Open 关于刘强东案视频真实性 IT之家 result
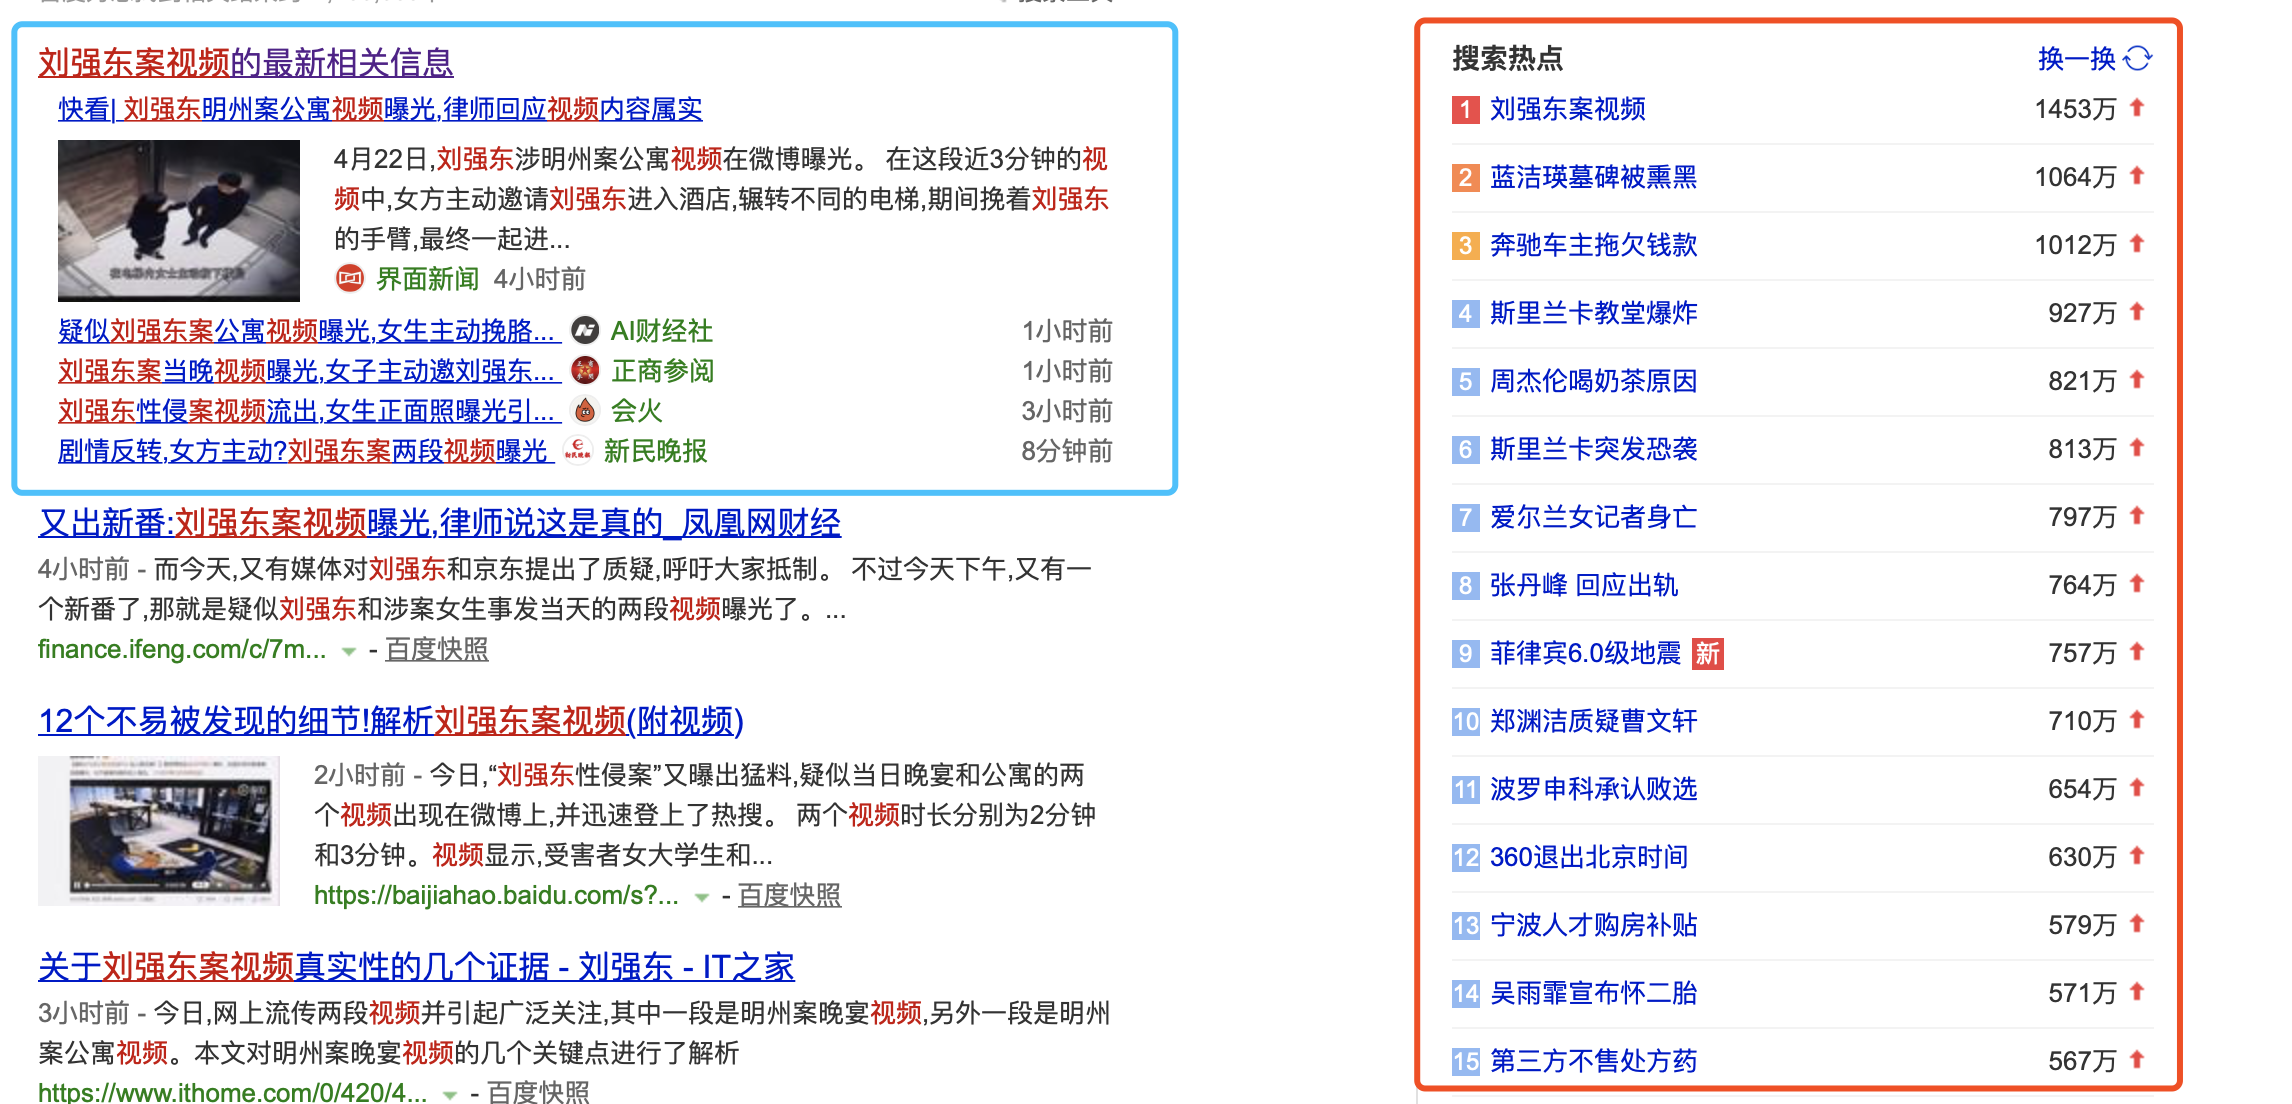The image size is (2292, 1104). [416, 966]
